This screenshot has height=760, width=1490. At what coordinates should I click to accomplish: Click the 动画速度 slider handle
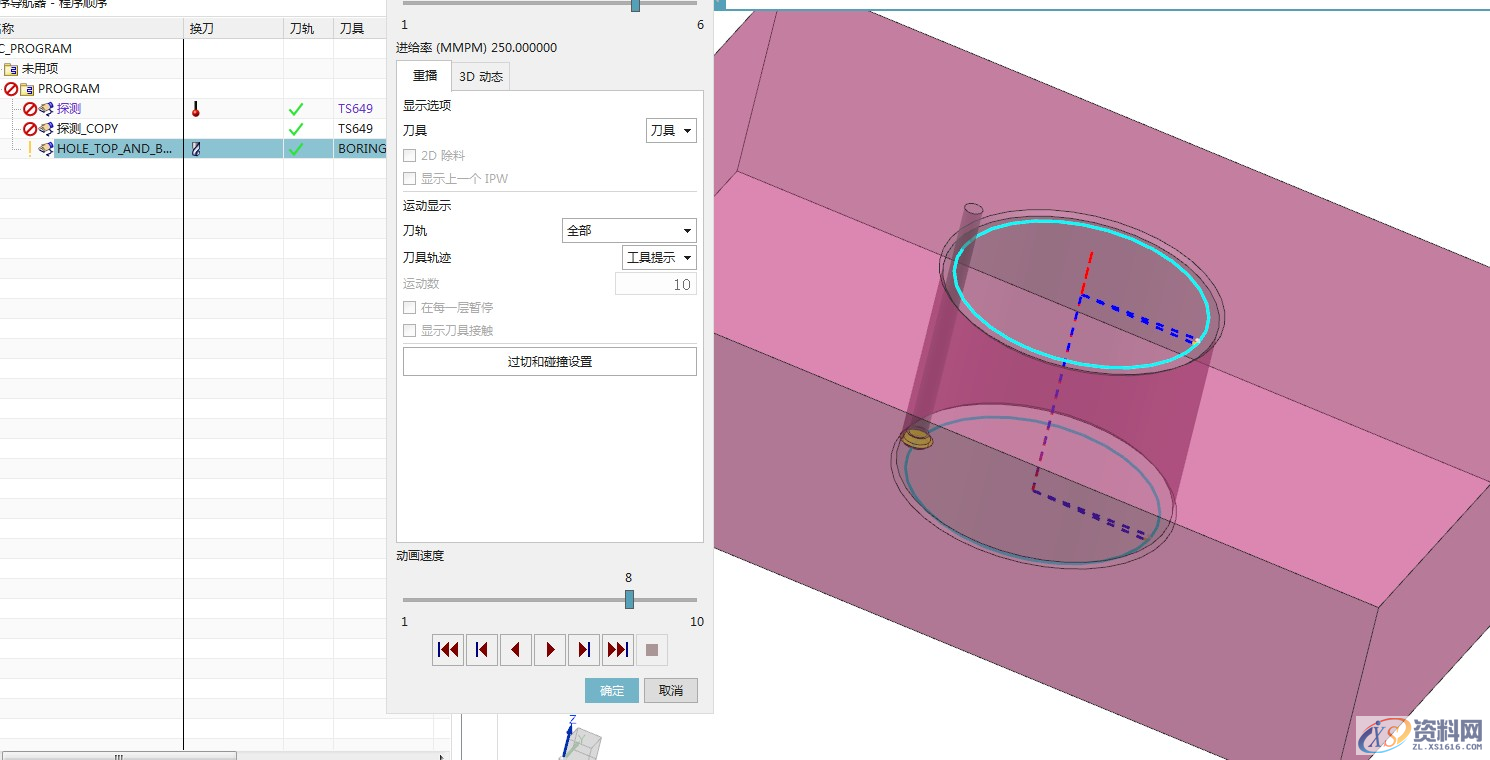629,599
